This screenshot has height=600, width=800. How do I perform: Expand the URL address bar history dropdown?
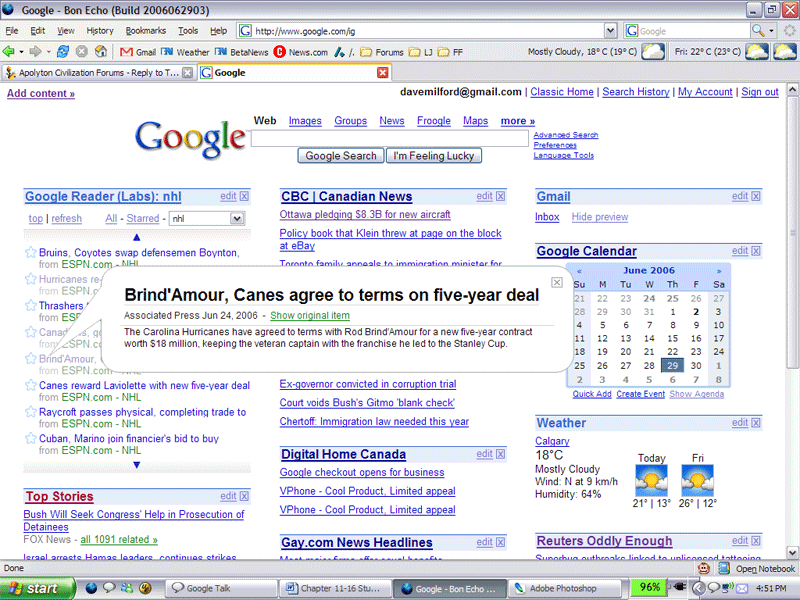(x=610, y=31)
